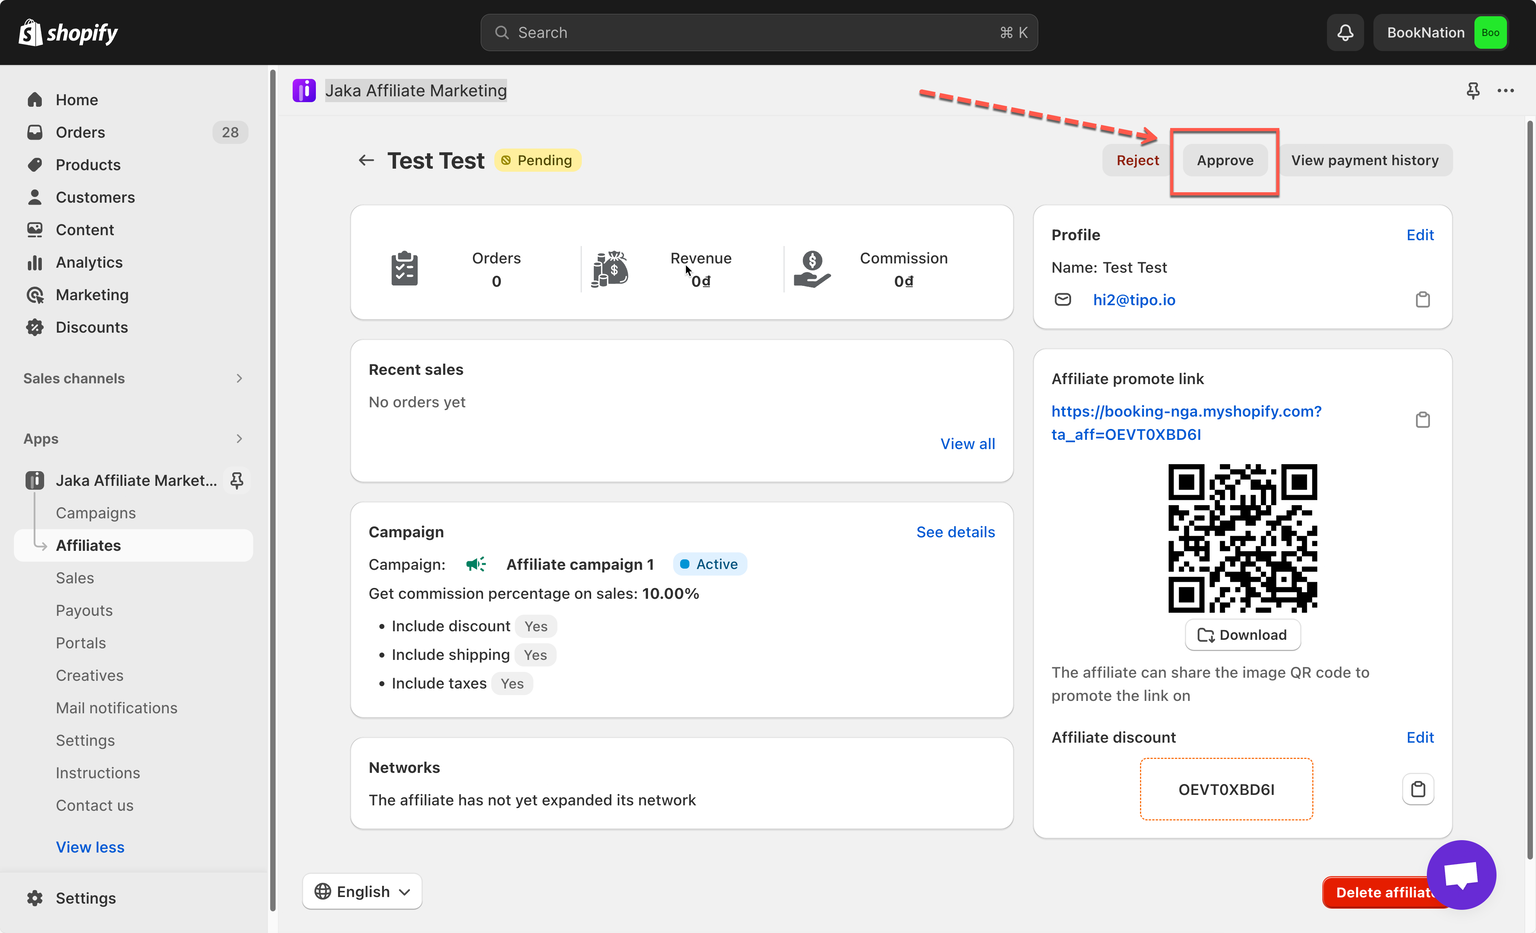The image size is (1536, 933).
Task: Click the Search field in top bar
Action: coord(758,33)
